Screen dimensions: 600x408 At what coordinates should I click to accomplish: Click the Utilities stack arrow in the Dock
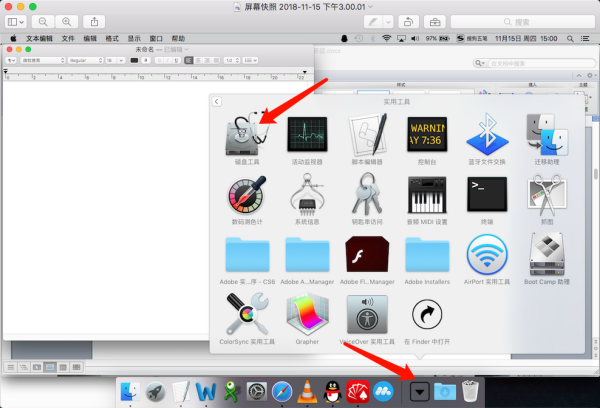(x=420, y=390)
